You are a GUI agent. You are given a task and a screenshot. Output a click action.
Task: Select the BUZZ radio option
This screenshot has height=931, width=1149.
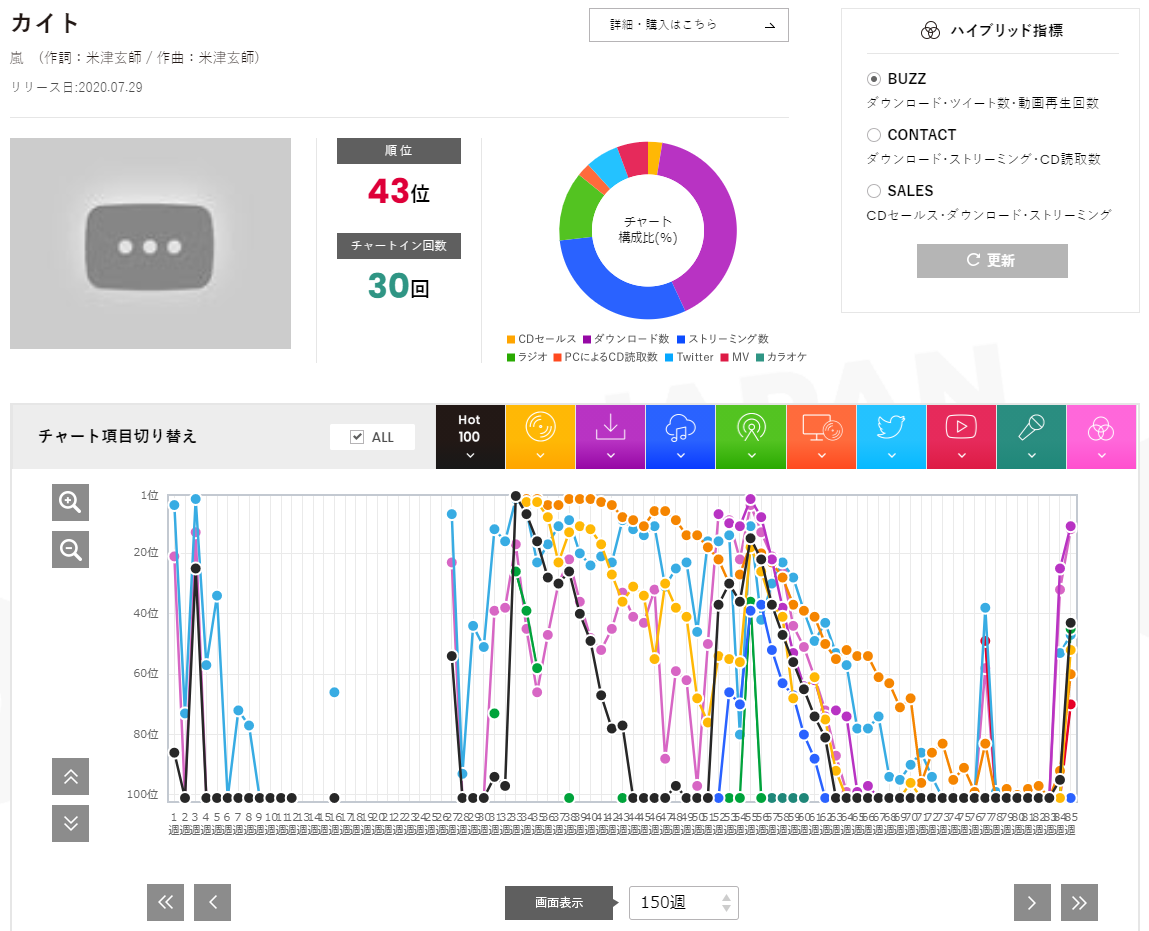pyautogui.click(x=873, y=78)
